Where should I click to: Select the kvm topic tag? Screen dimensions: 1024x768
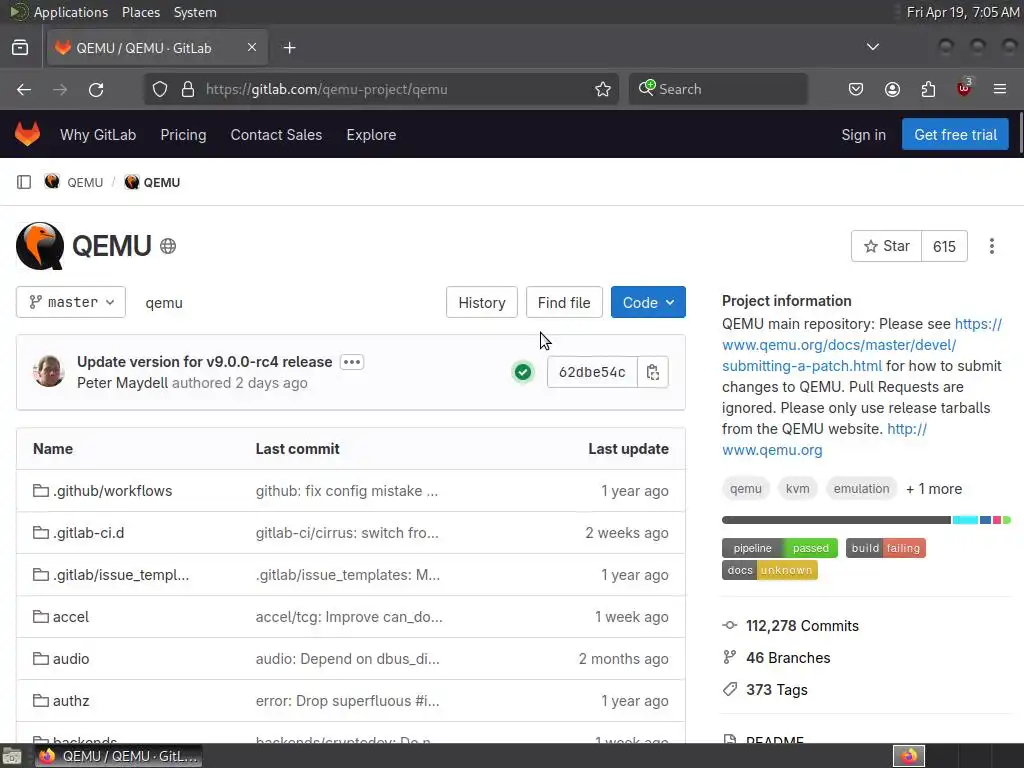point(797,488)
